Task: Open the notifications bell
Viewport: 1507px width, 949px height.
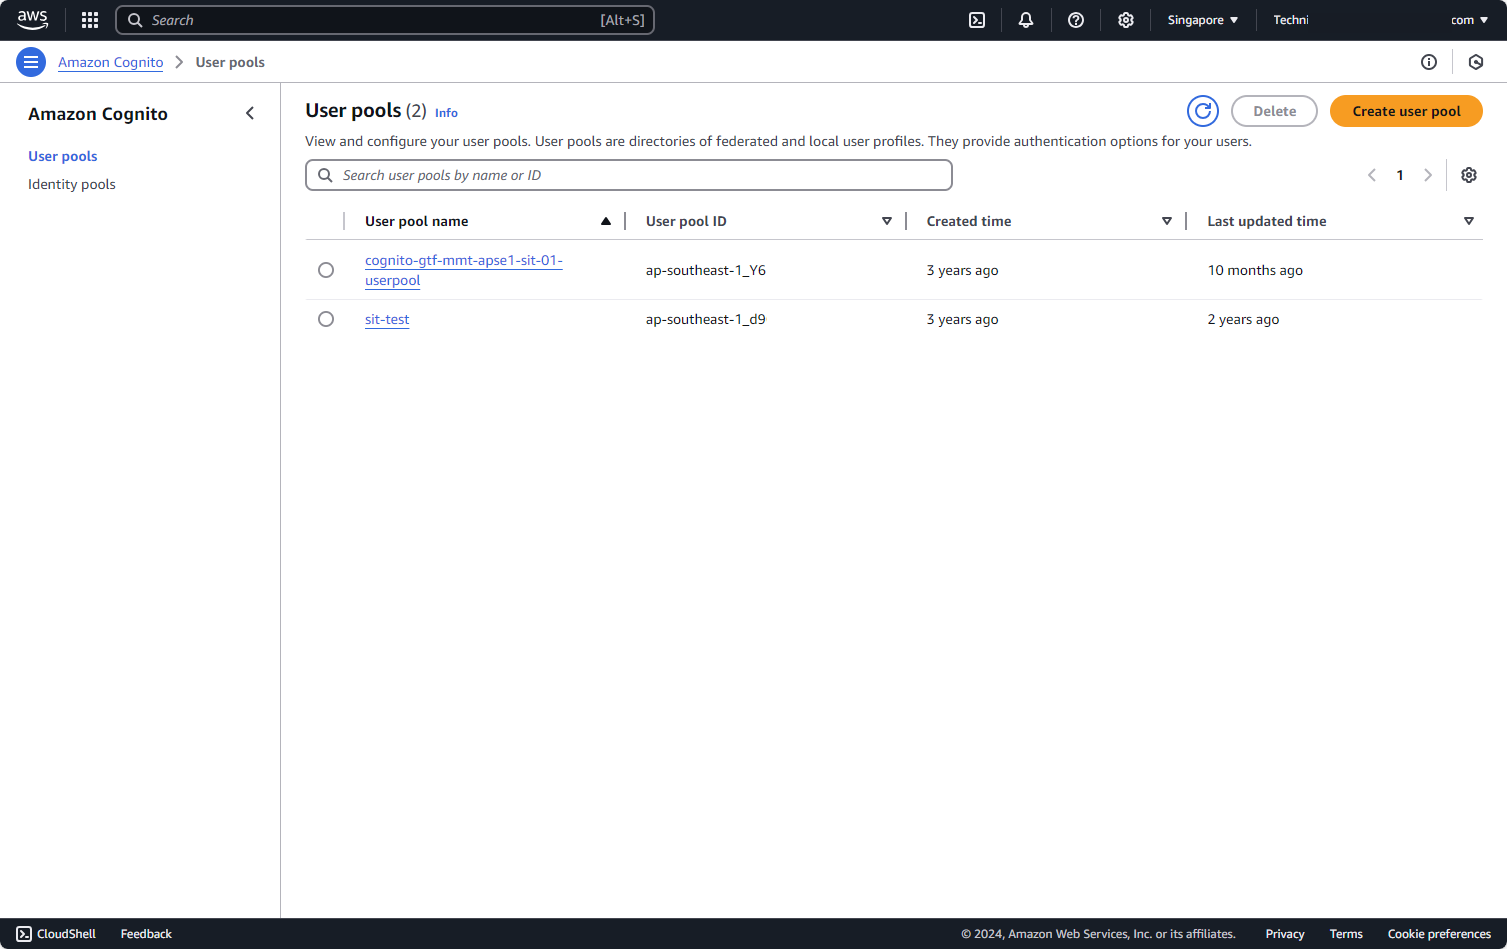Action: click(1026, 20)
